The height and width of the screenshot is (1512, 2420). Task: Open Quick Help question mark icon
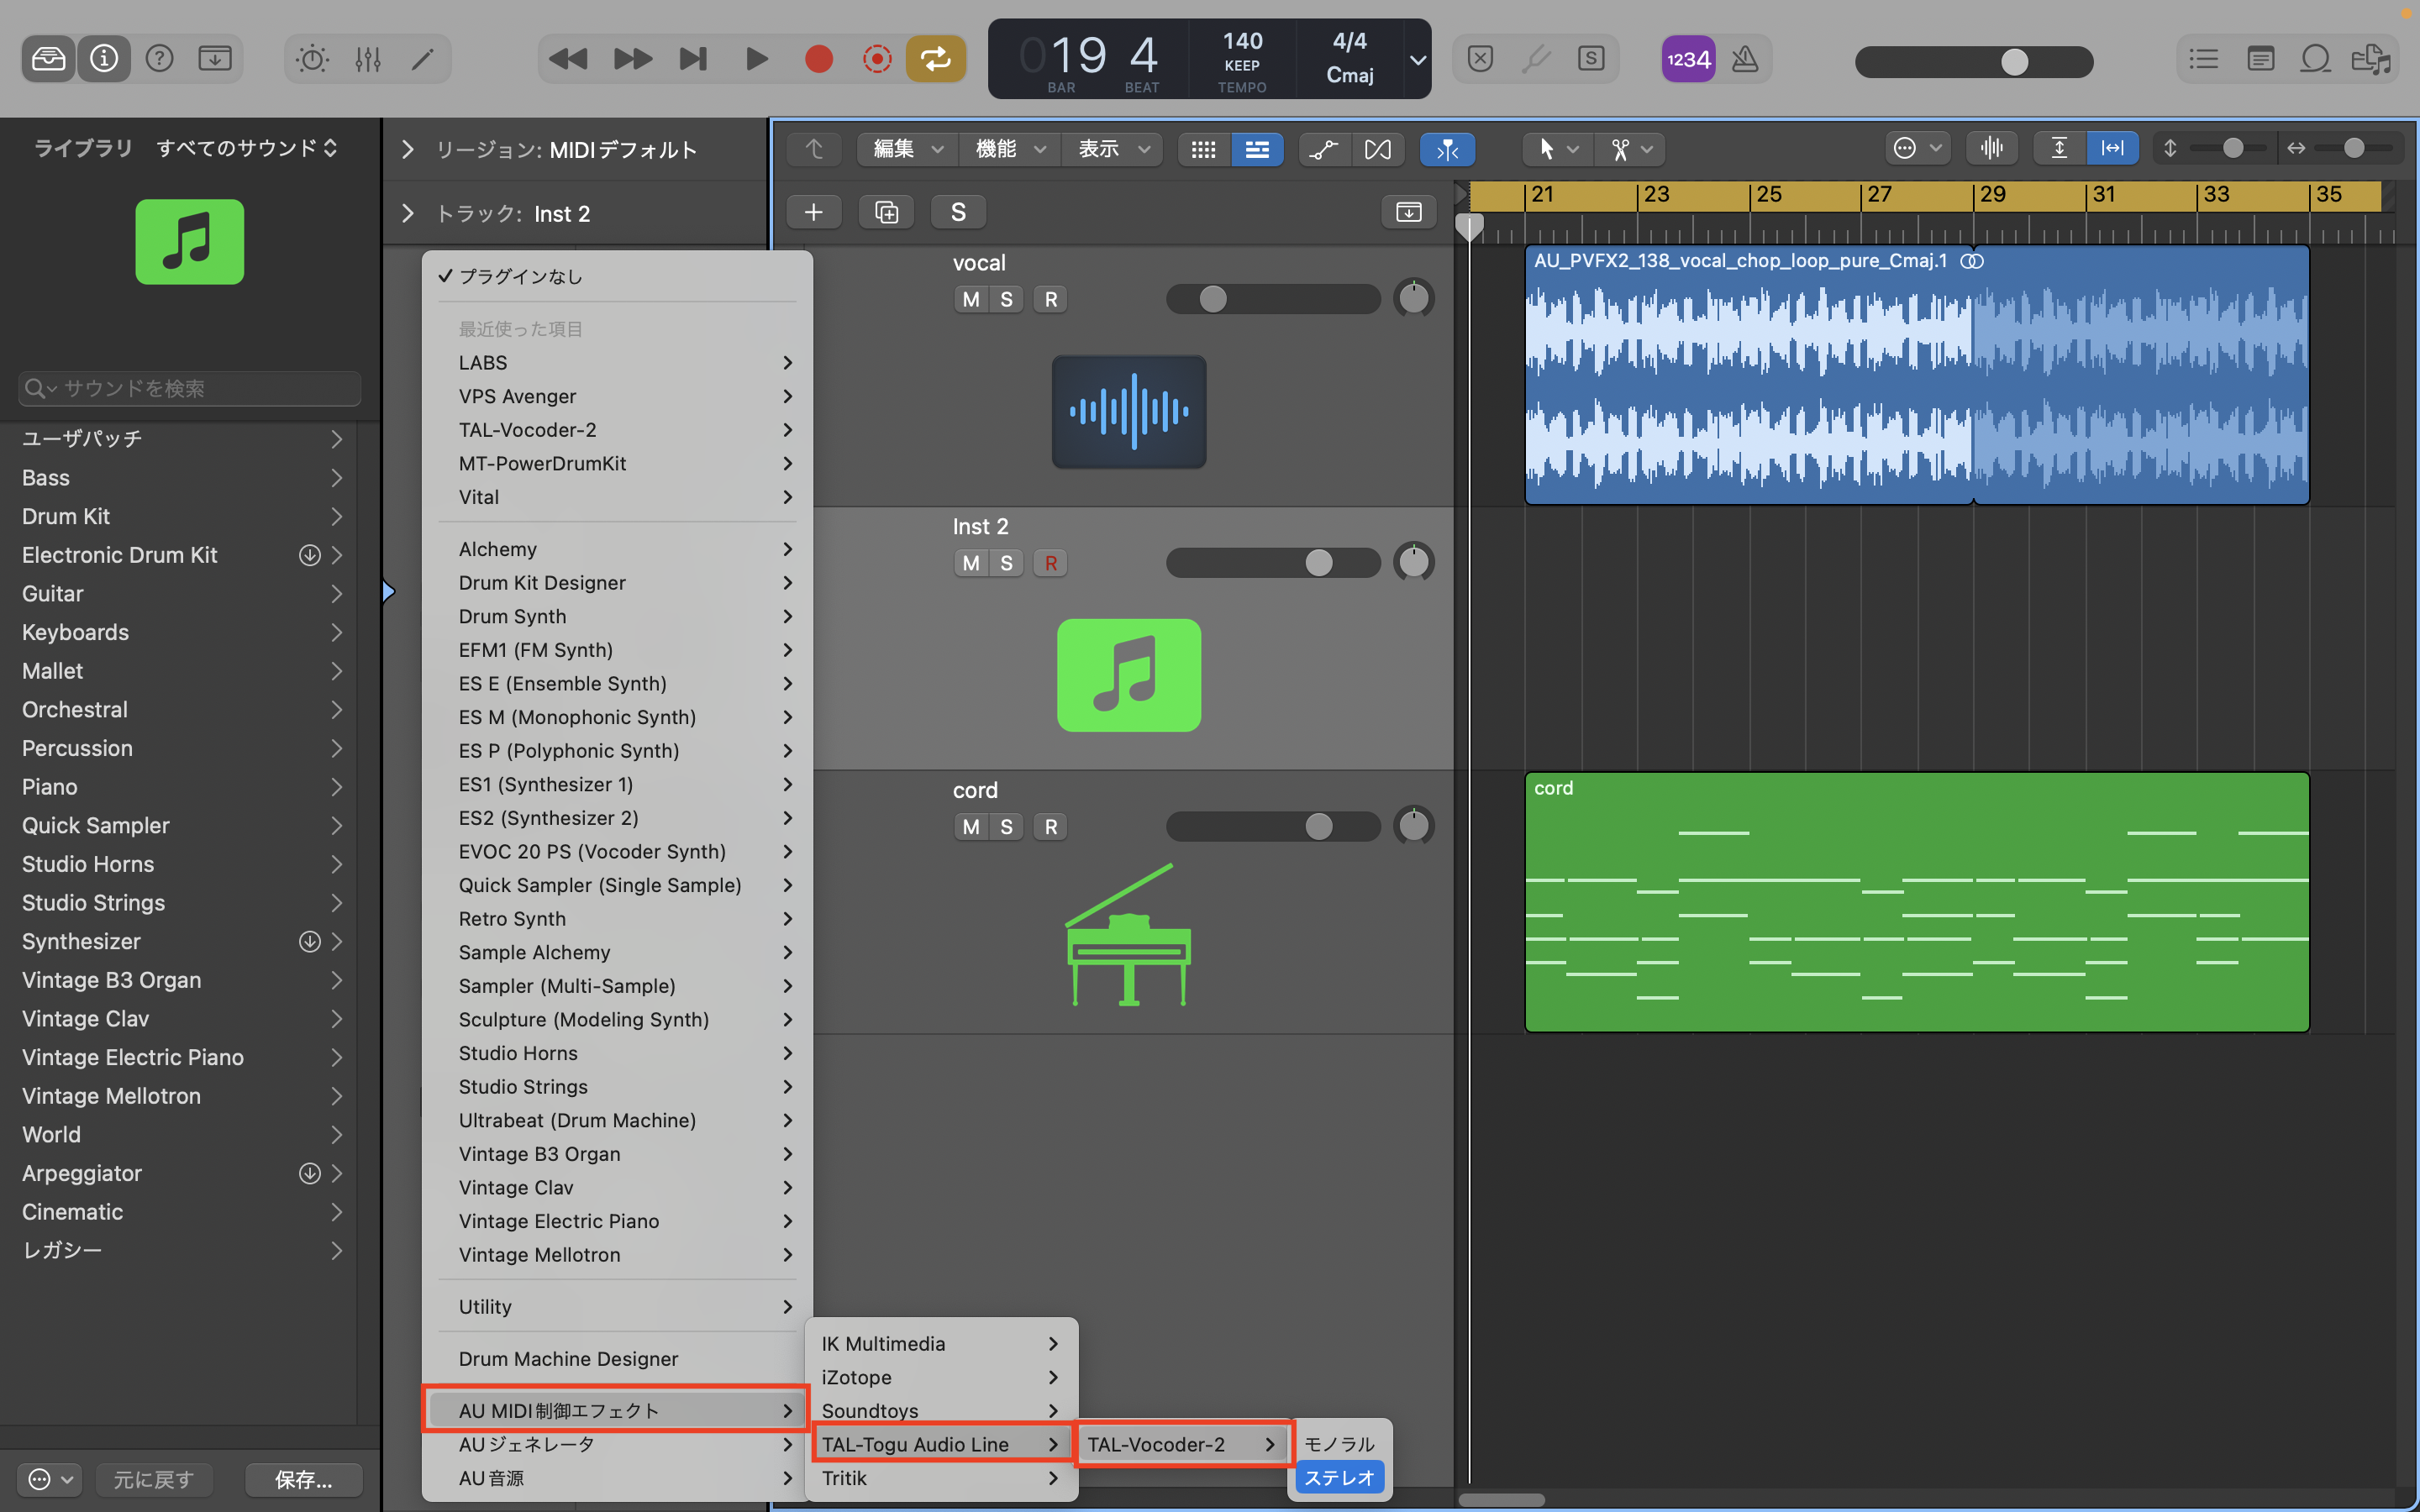pos(160,59)
